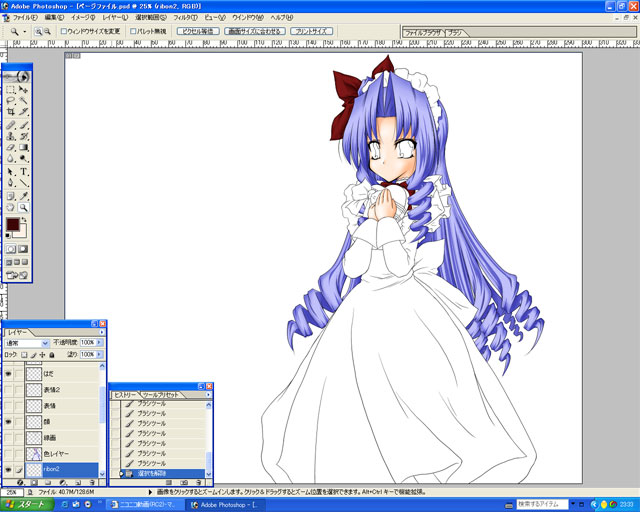Select the Move tool
640x512 pixels.
click(24, 89)
